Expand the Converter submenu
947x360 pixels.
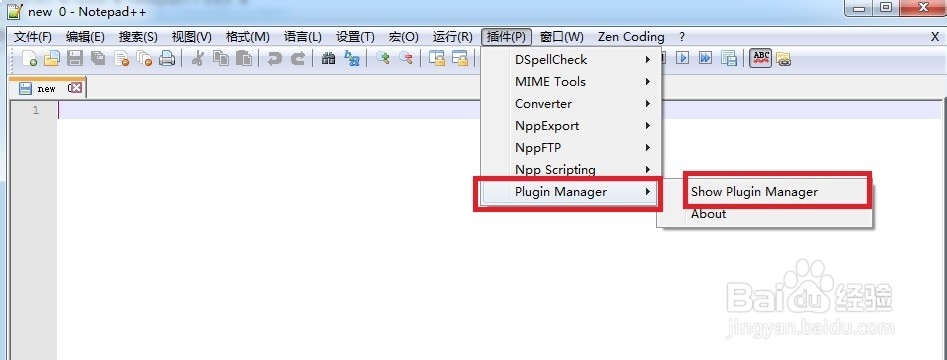coord(571,104)
